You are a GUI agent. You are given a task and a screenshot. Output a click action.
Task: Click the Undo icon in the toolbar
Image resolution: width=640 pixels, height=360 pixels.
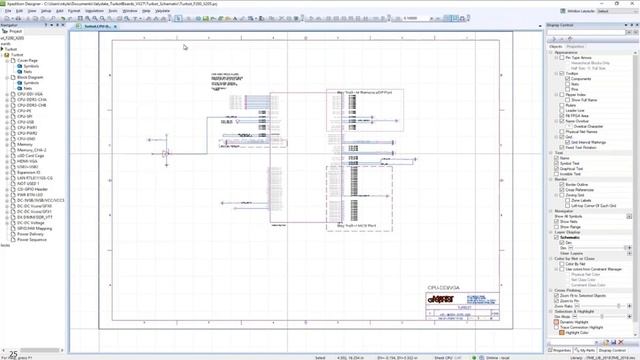pyautogui.click(x=62, y=18)
